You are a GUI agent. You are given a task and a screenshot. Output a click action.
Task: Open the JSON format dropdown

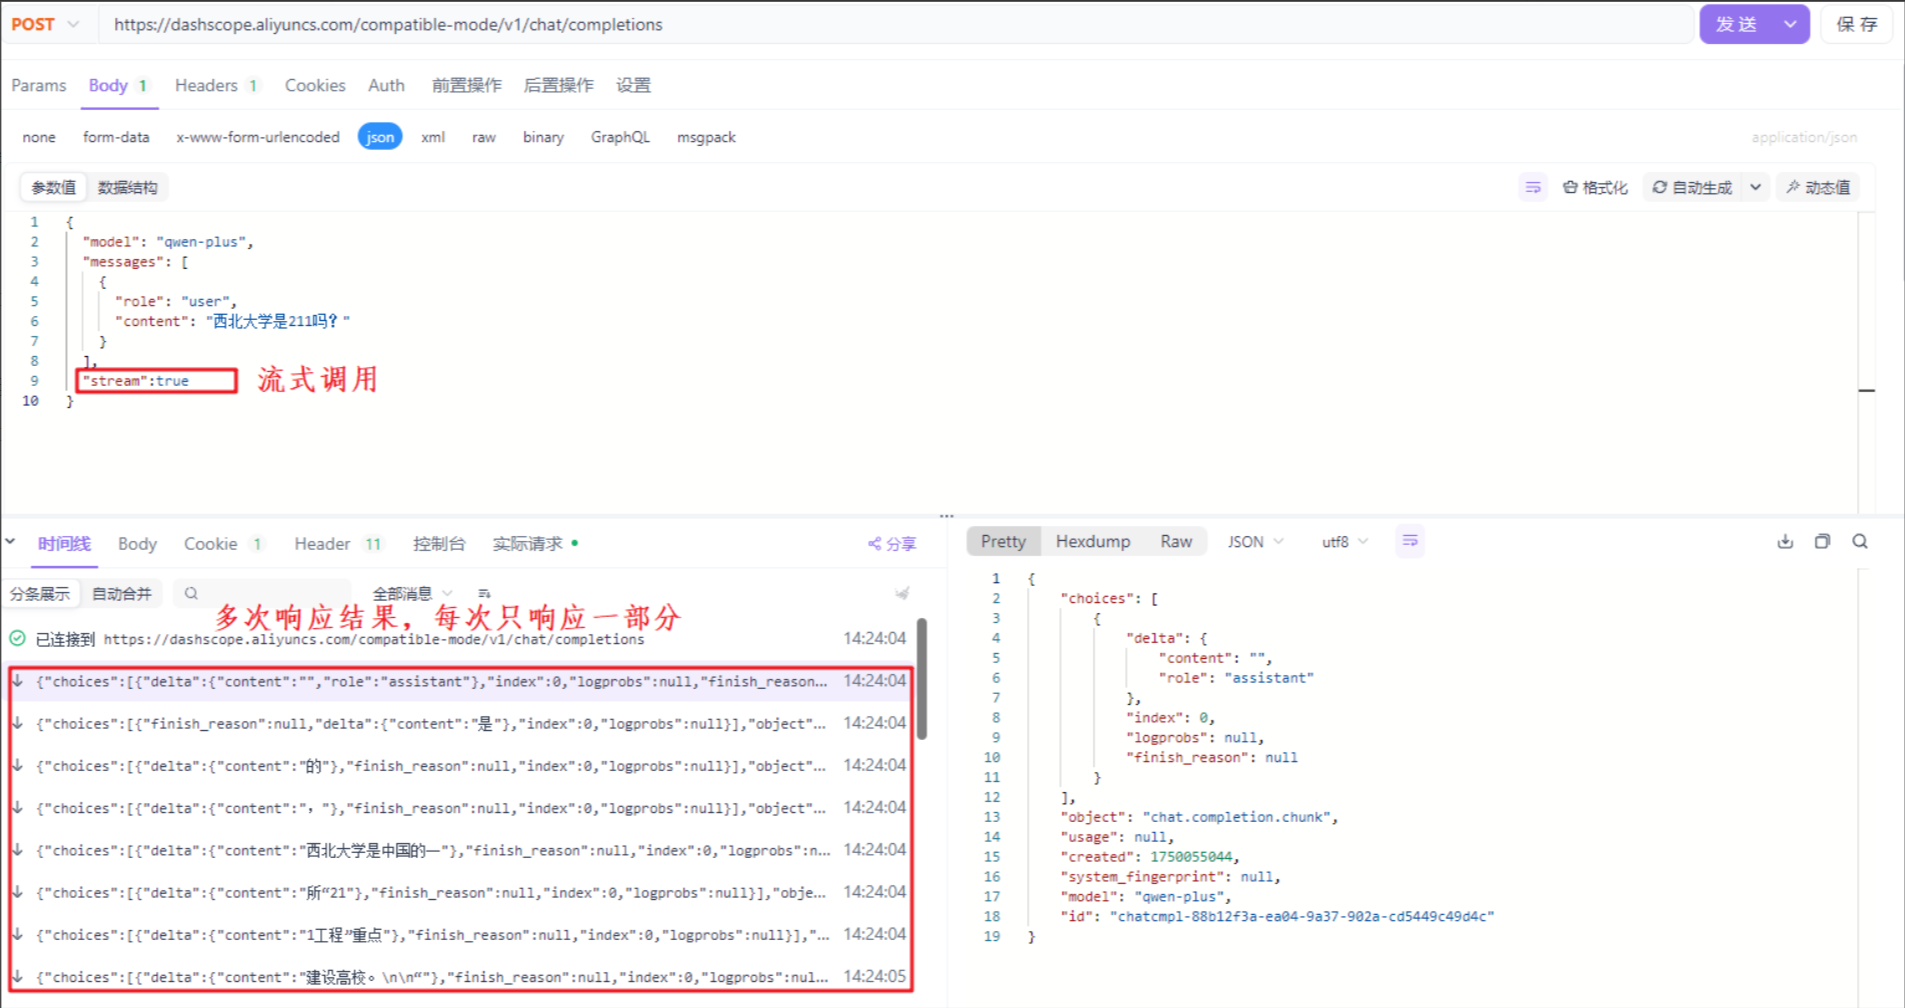point(1255,542)
